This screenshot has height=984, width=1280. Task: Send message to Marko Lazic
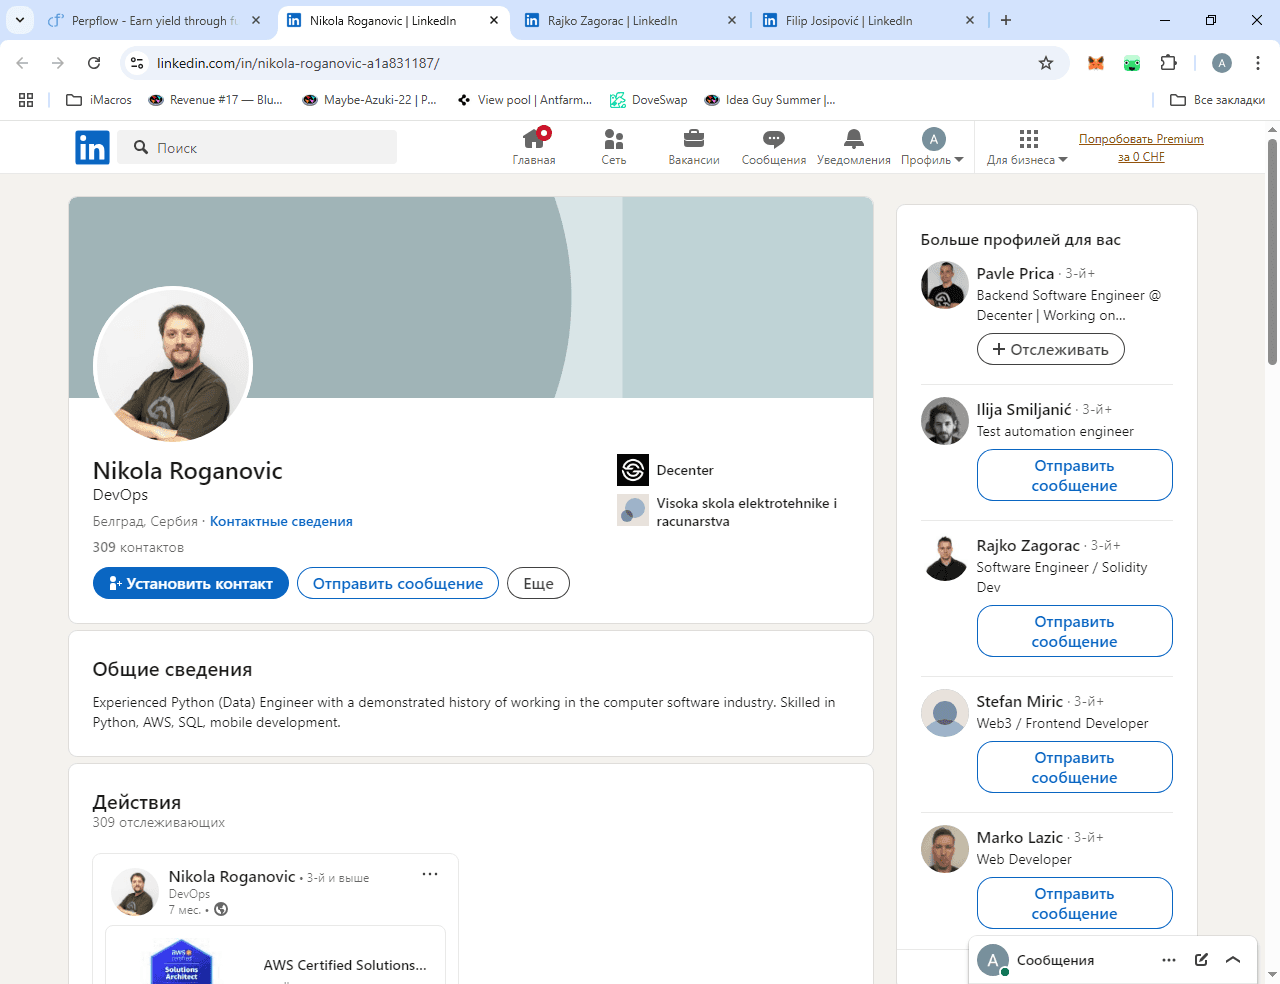pyautogui.click(x=1074, y=903)
